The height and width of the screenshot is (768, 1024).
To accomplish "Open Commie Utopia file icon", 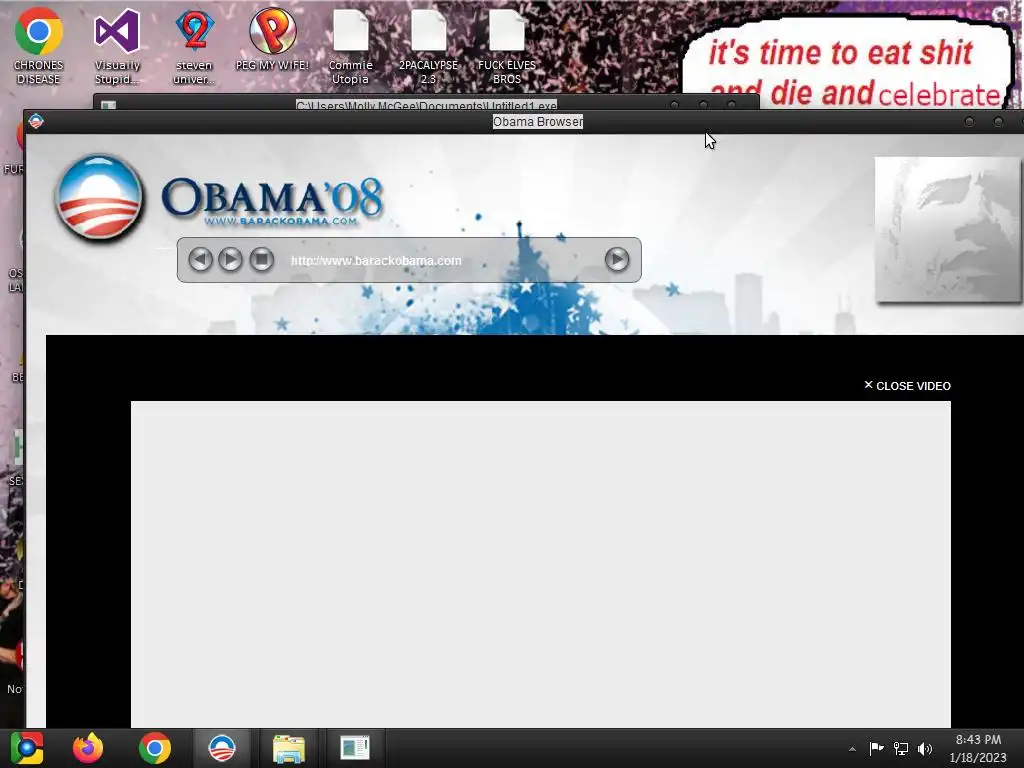I will point(351,46).
